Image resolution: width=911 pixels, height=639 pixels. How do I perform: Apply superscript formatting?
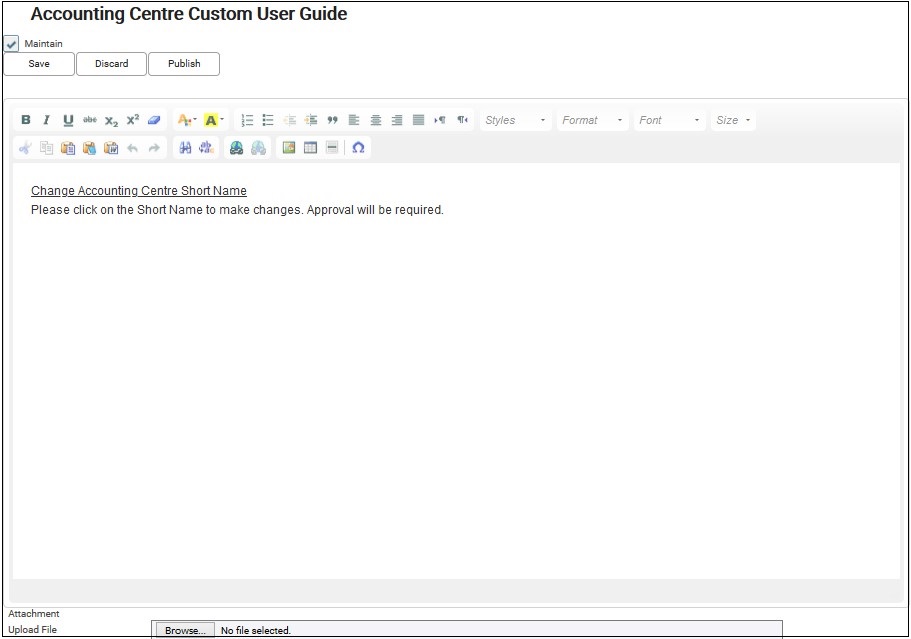click(x=132, y=120)
